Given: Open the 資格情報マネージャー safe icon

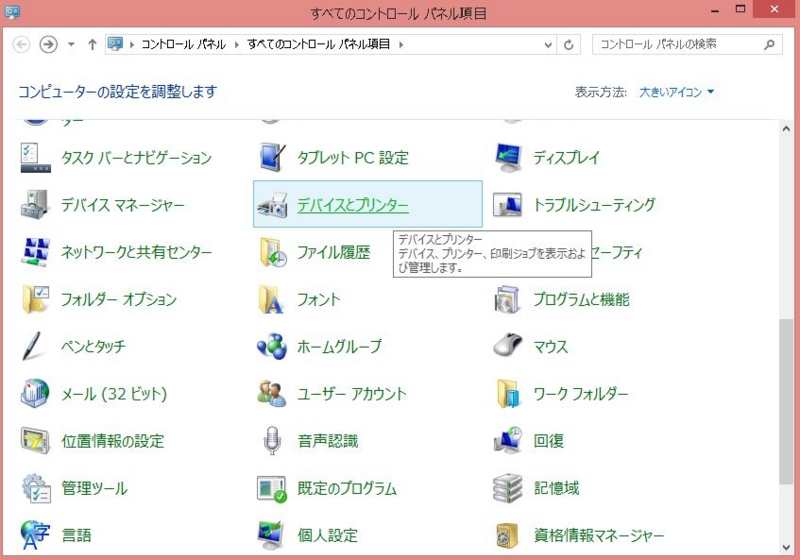Looking at the screenshot, I should [507, 536].
